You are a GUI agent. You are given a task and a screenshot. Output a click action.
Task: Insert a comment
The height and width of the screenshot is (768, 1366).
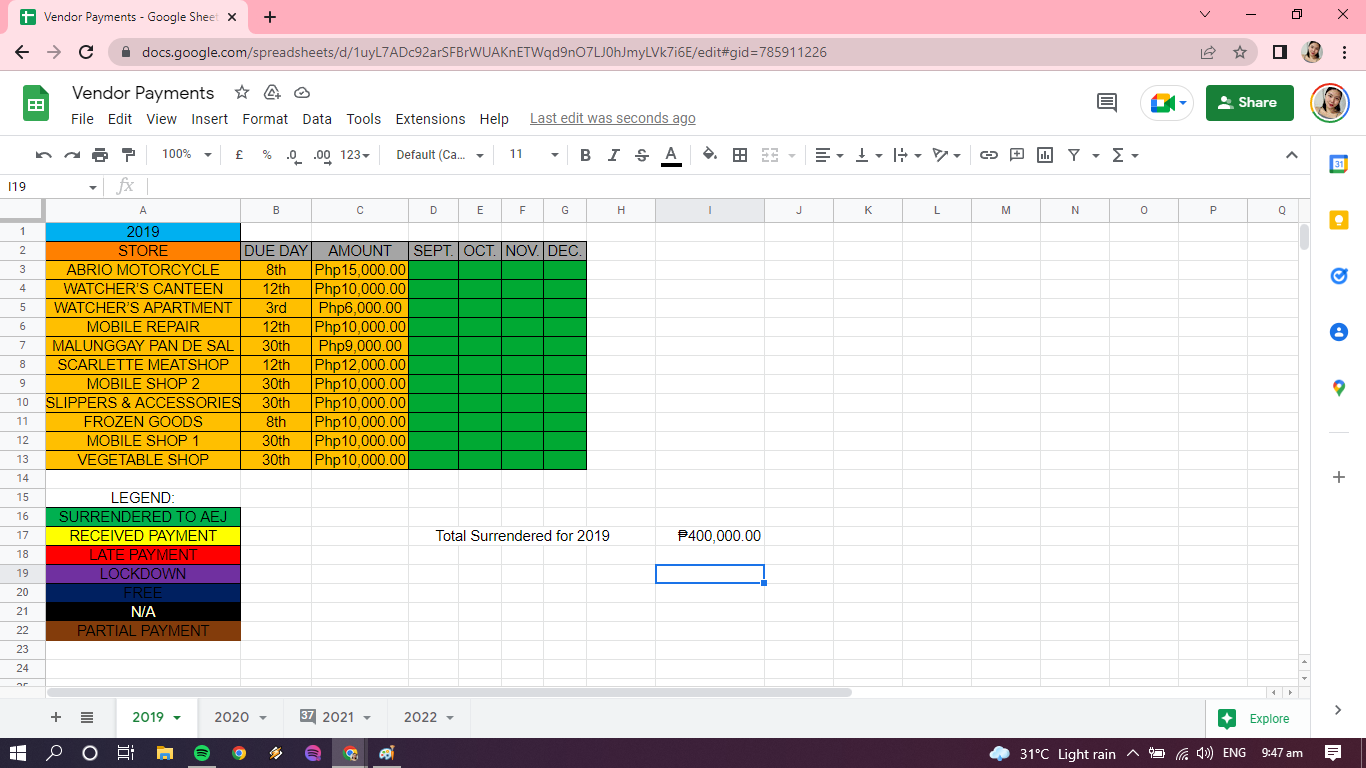click(1017, 155)
